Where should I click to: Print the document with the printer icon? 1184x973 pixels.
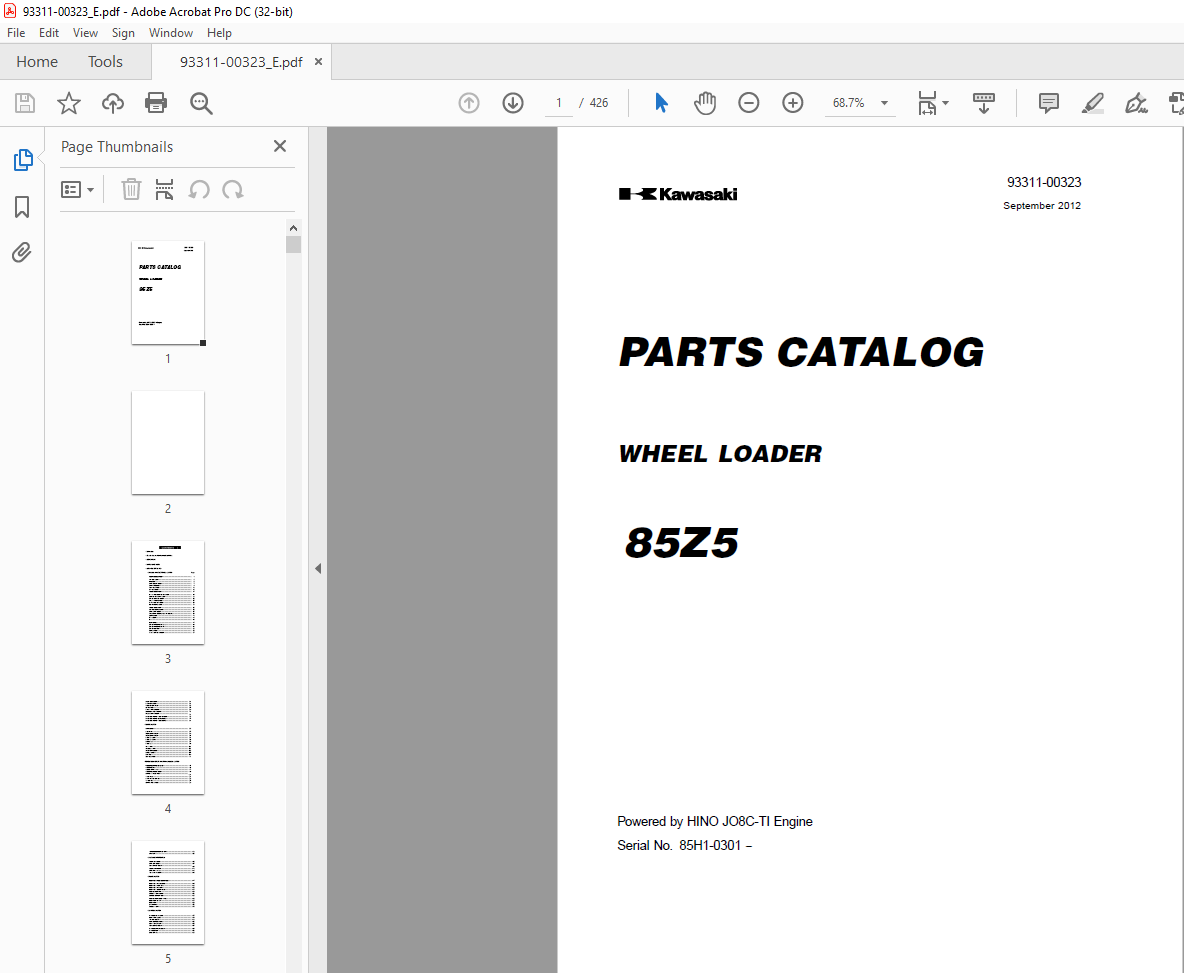coord(156,103)
